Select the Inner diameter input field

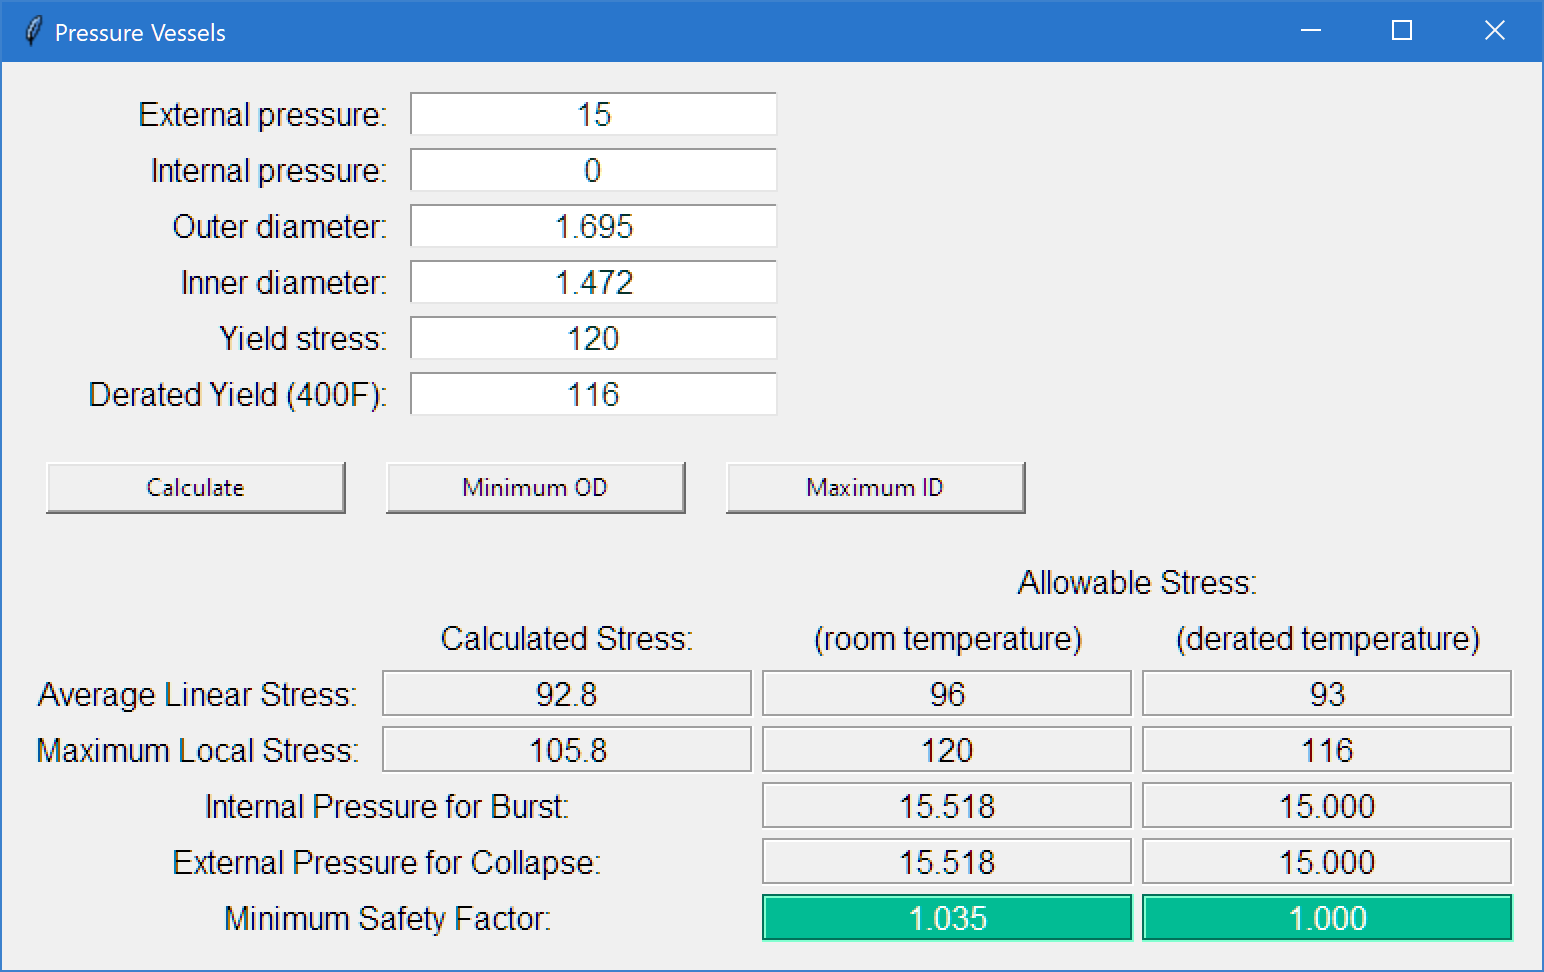point(594,282)
